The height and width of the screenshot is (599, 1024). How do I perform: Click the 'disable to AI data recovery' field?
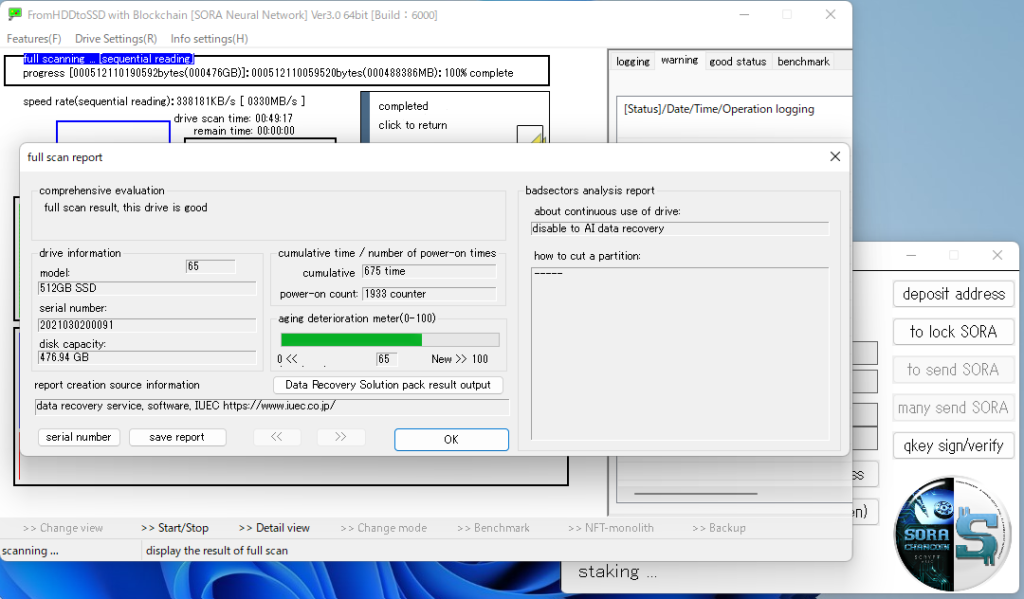pyautogui.click(x=680, y=229)
